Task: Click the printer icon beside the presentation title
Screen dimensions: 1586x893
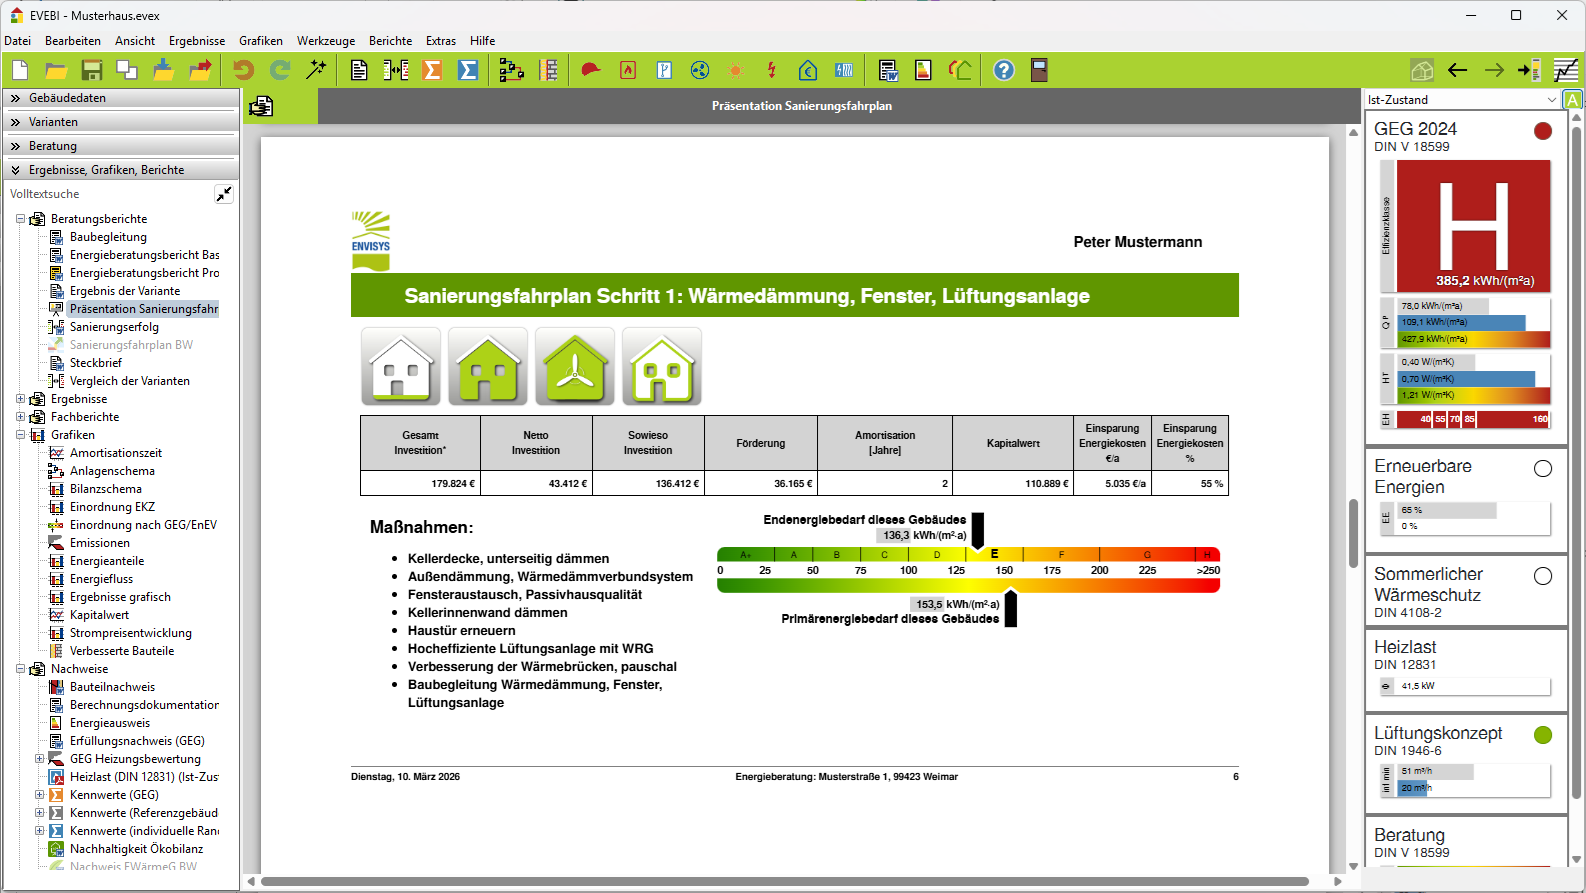Action: click(262, 106)
